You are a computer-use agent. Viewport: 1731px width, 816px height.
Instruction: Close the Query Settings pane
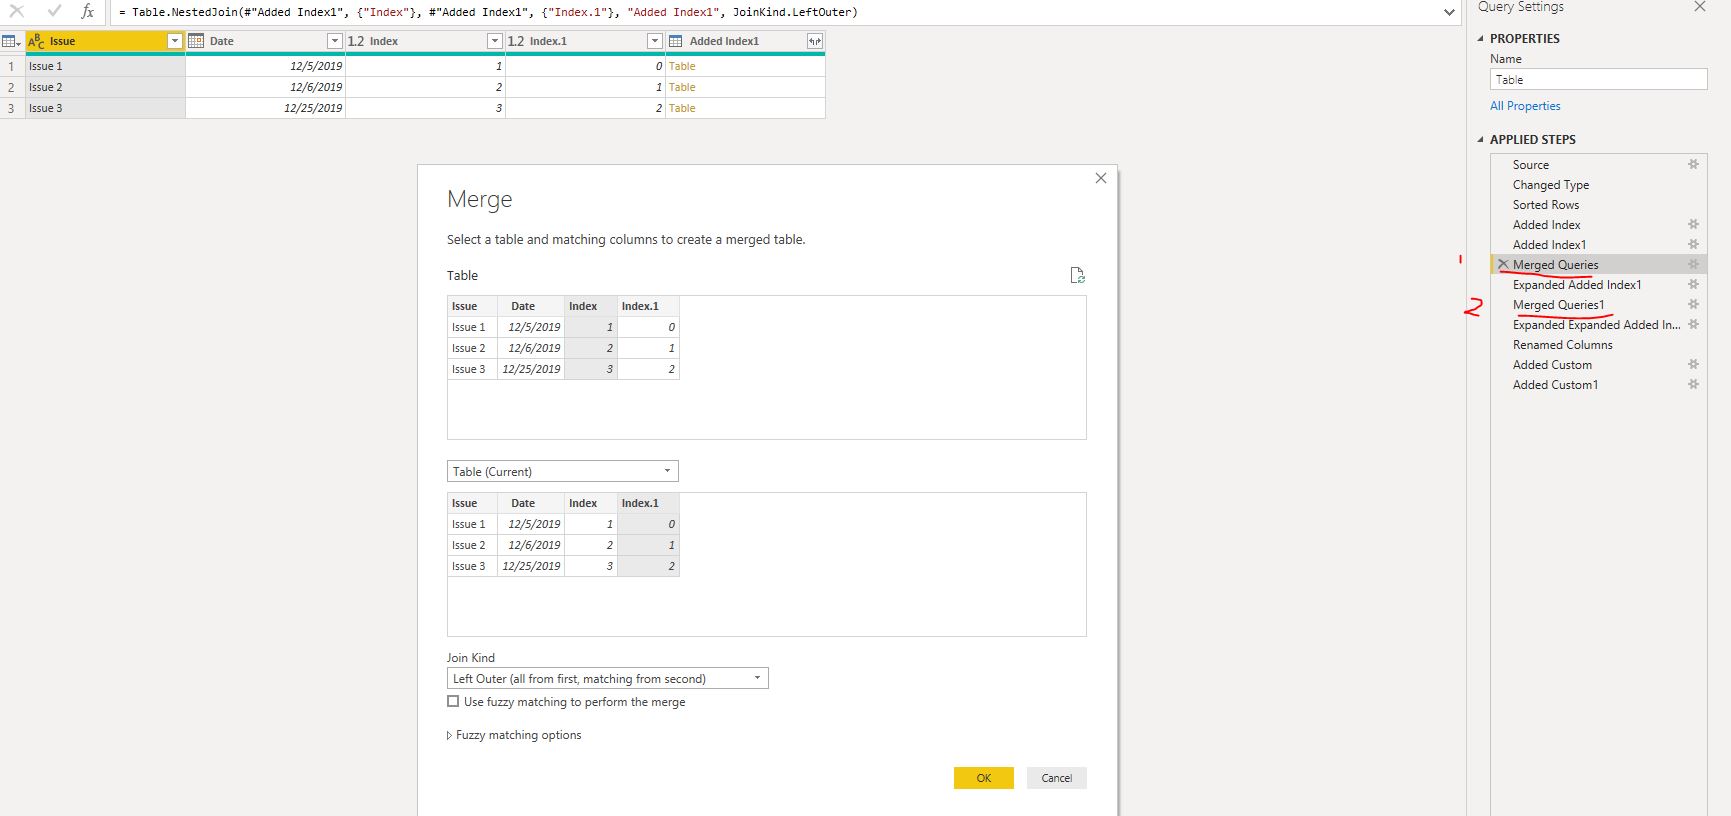click(1699, 6)
